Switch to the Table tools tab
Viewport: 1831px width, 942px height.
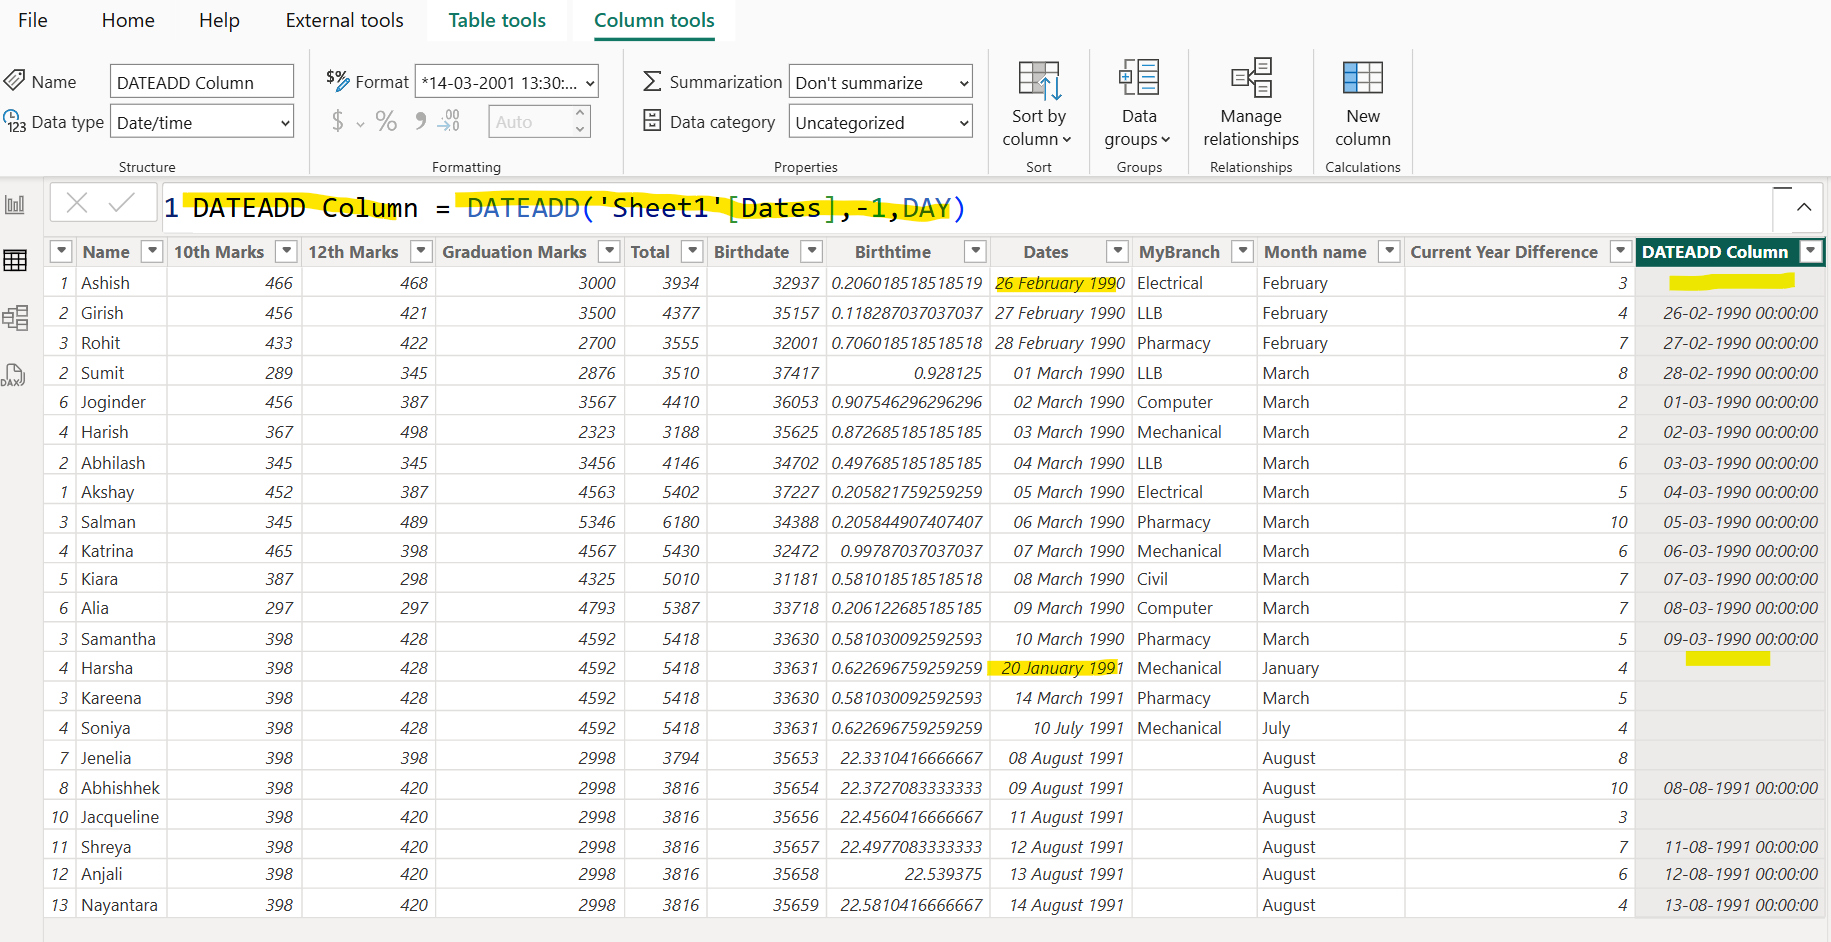pyautogui.click(x=497, y=20)
